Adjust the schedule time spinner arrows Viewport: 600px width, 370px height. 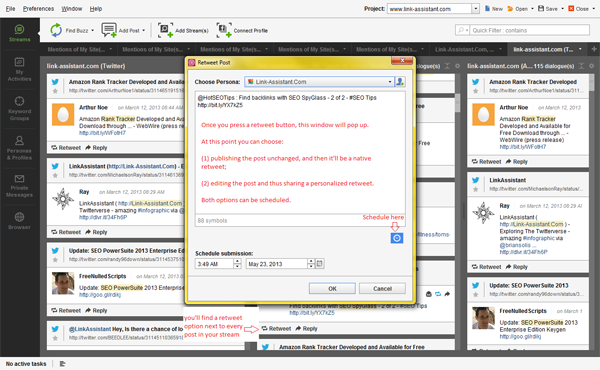click(237, 264)
